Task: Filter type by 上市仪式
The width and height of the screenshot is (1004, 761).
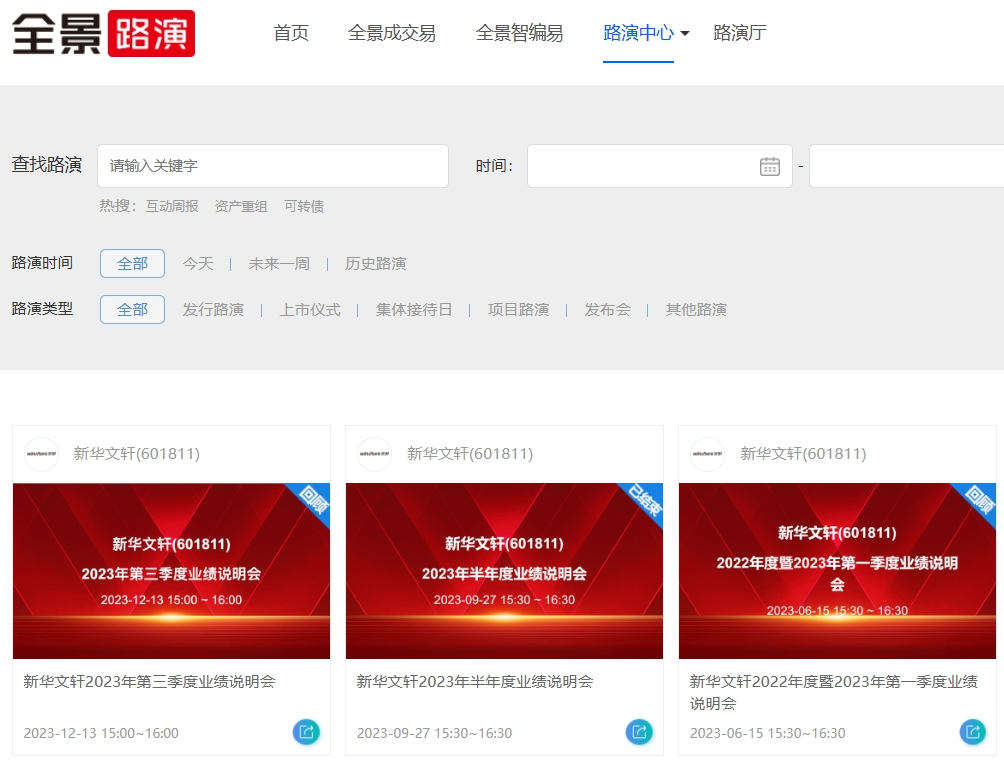Action: [x=310, y=309]
